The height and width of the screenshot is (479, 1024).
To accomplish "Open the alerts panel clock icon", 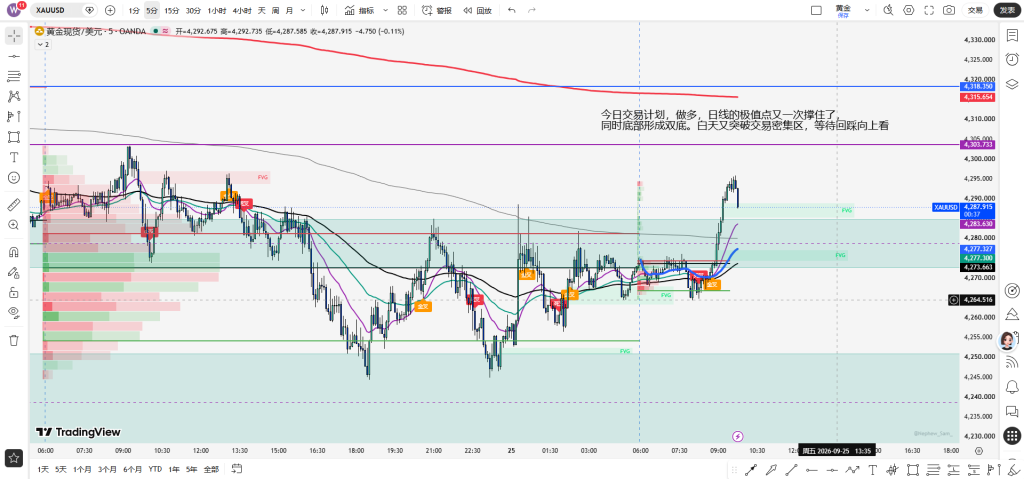I will click(x=1012, y=59).
